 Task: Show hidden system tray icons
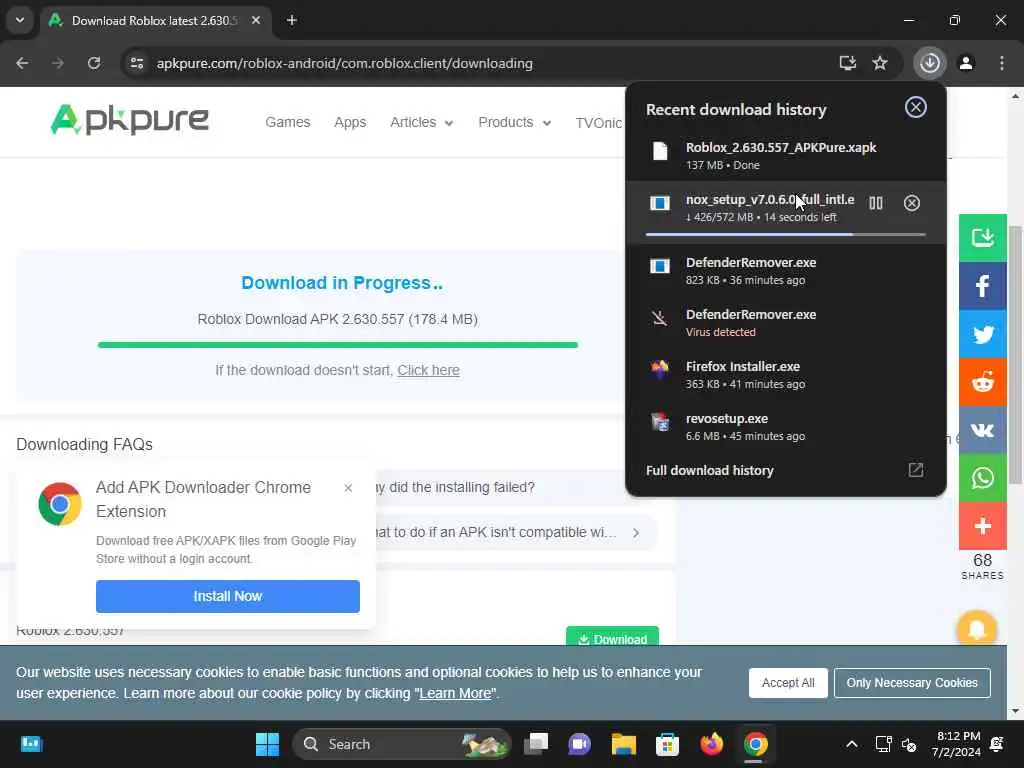(852, 744)
